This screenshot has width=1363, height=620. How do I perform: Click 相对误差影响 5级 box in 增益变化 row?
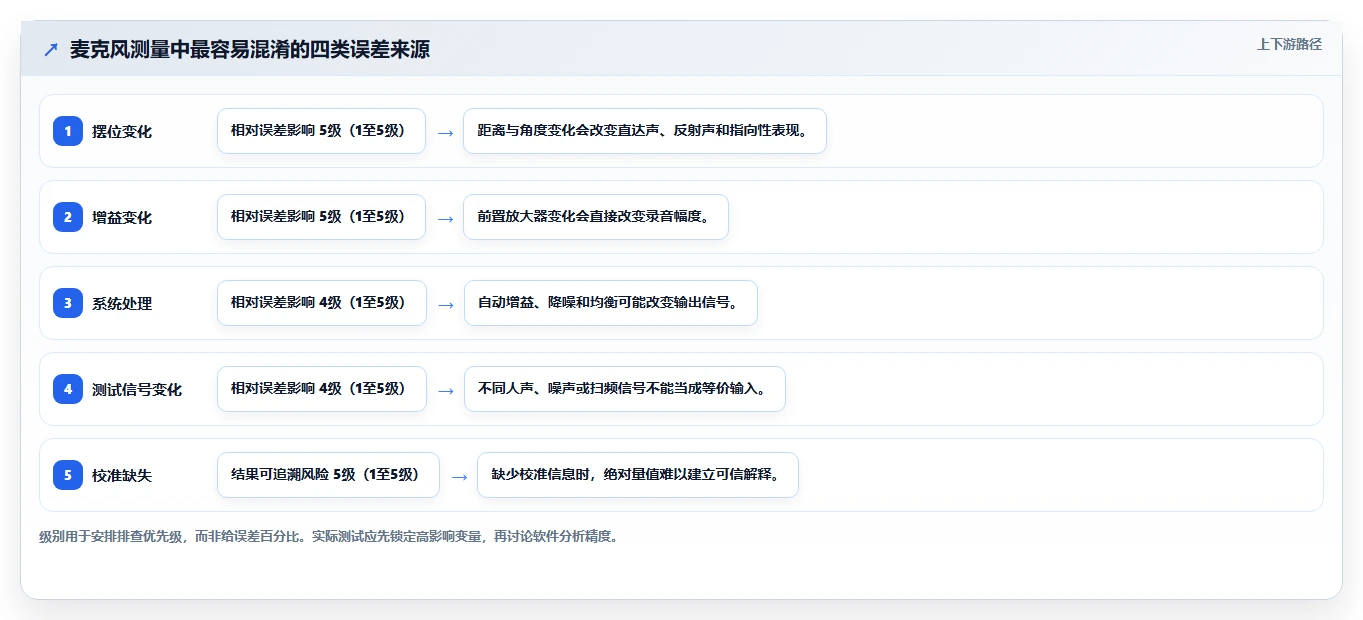(321, 217)
